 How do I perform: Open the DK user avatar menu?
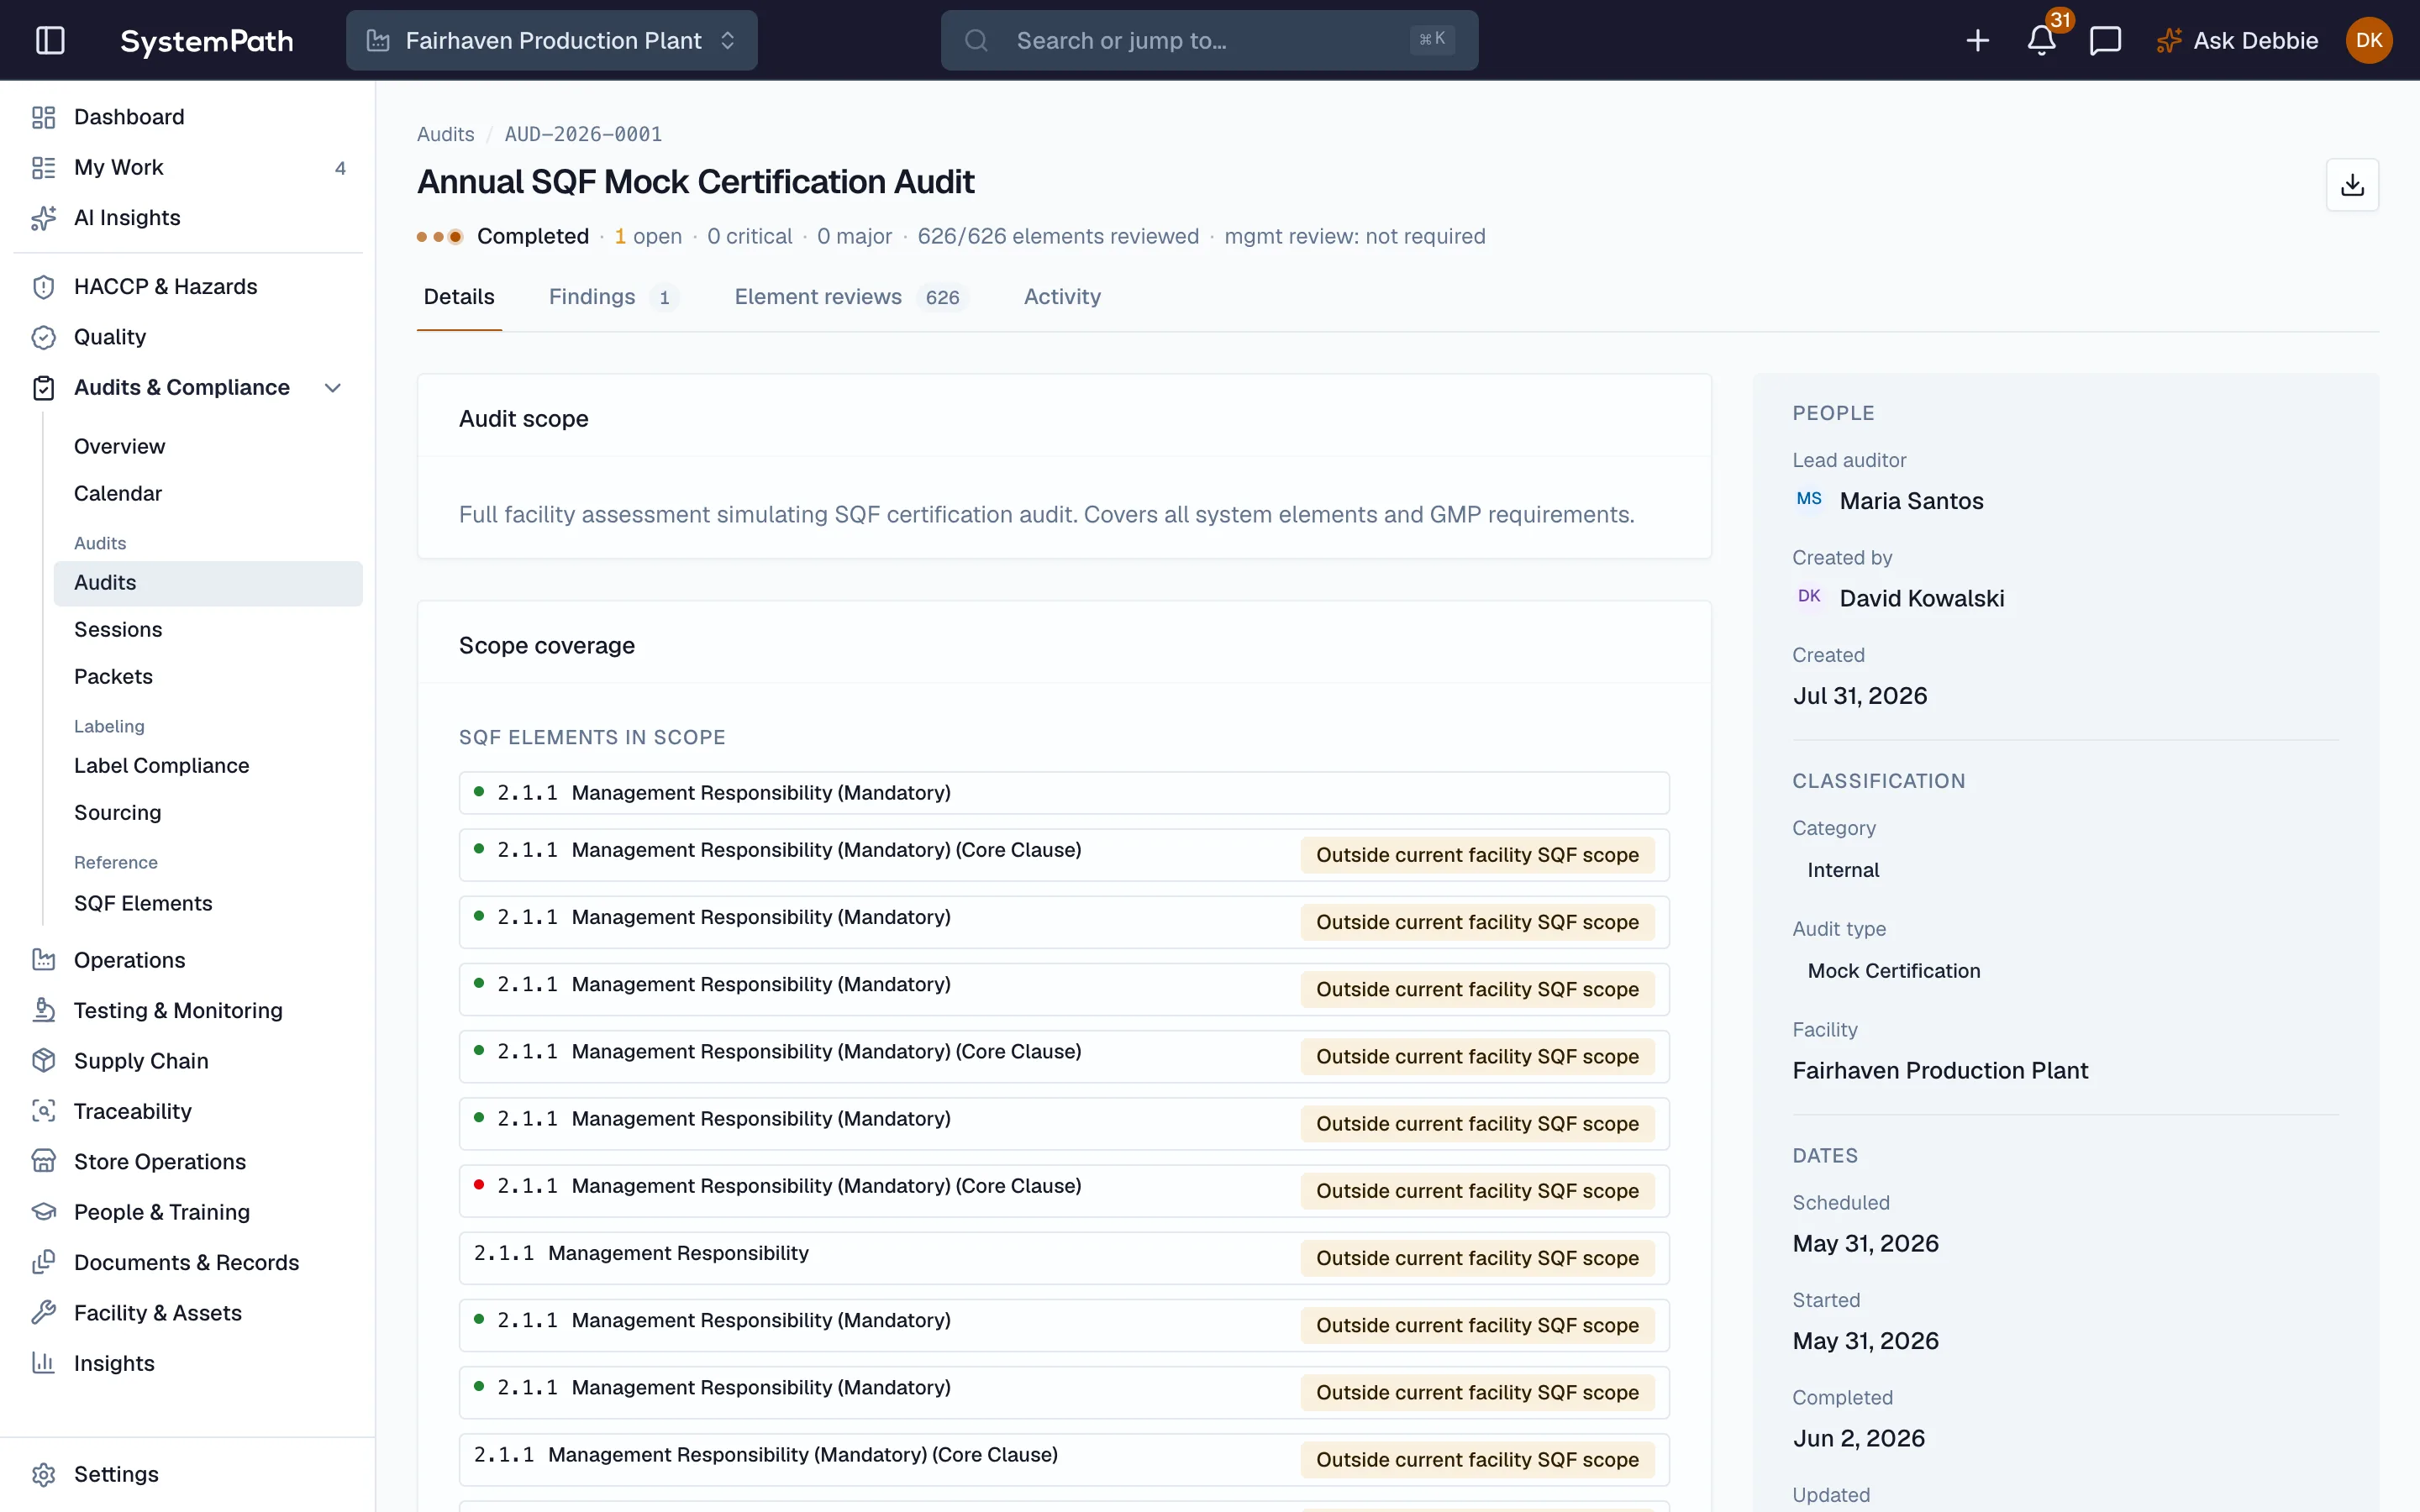[x=2368, y=40]
